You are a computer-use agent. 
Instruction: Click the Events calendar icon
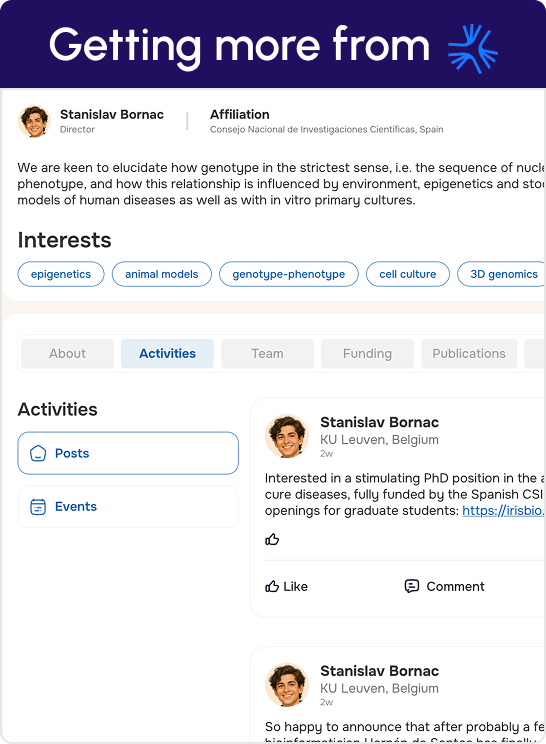tap(38, 507)
